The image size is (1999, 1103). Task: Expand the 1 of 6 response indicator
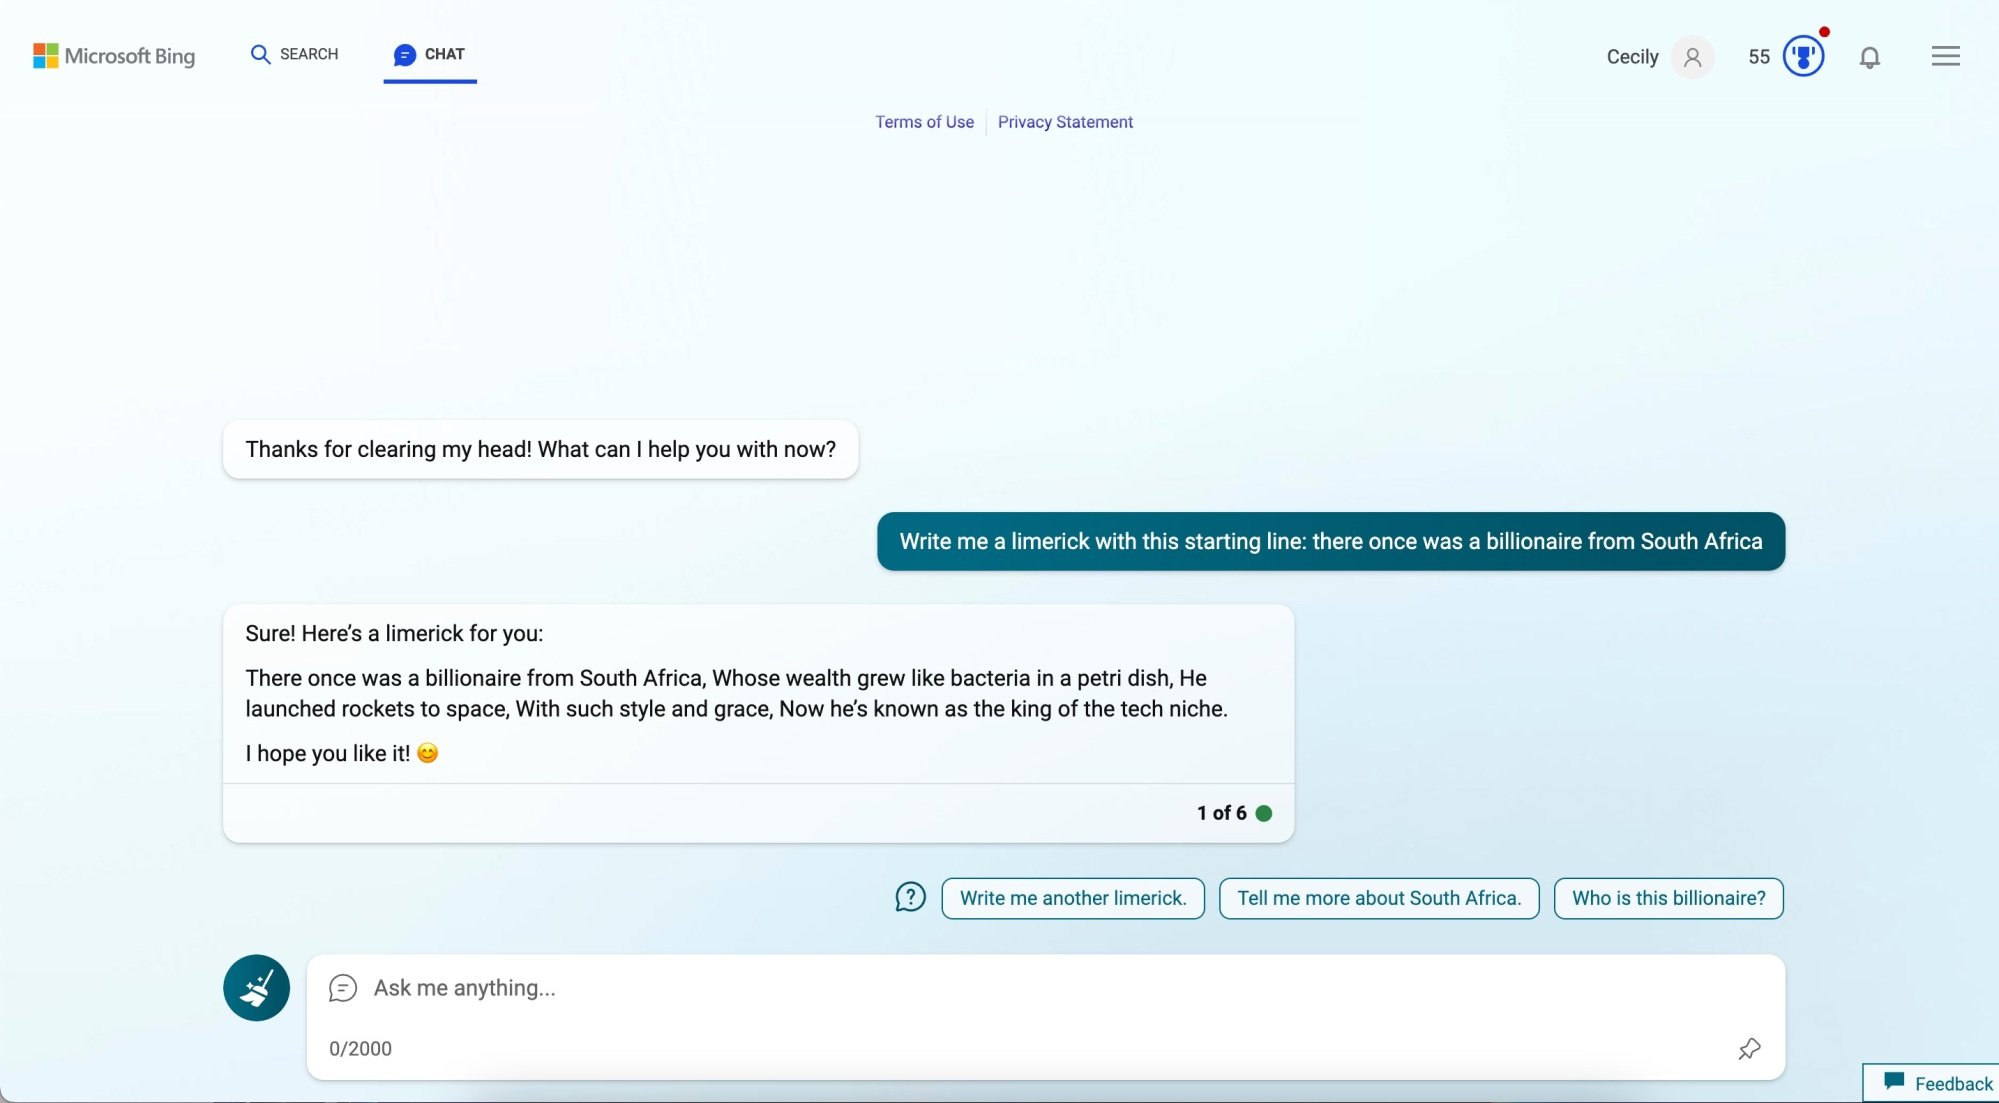coord(1232,811)
